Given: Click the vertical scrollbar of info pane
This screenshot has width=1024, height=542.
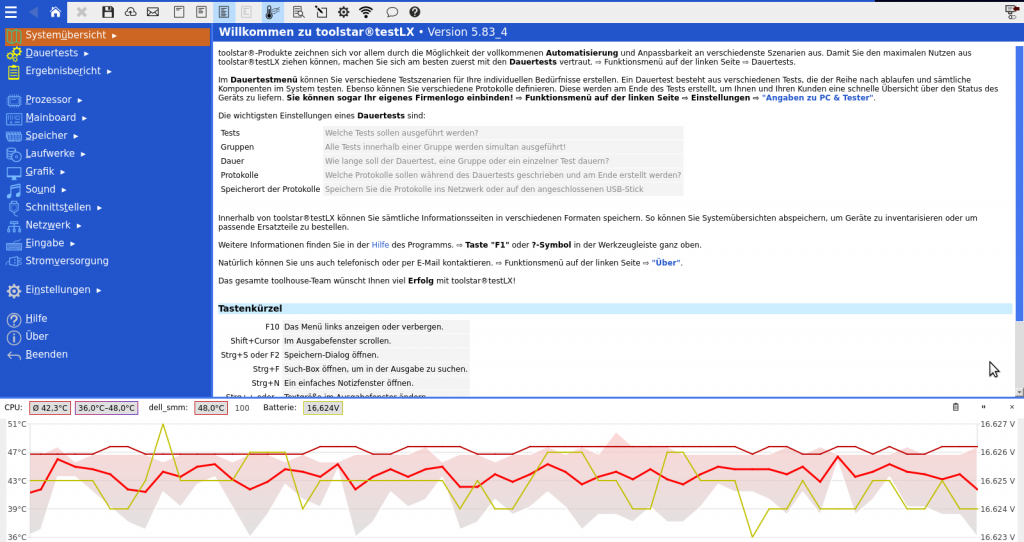Looking at the screenshot, I should coord(1019,200).
